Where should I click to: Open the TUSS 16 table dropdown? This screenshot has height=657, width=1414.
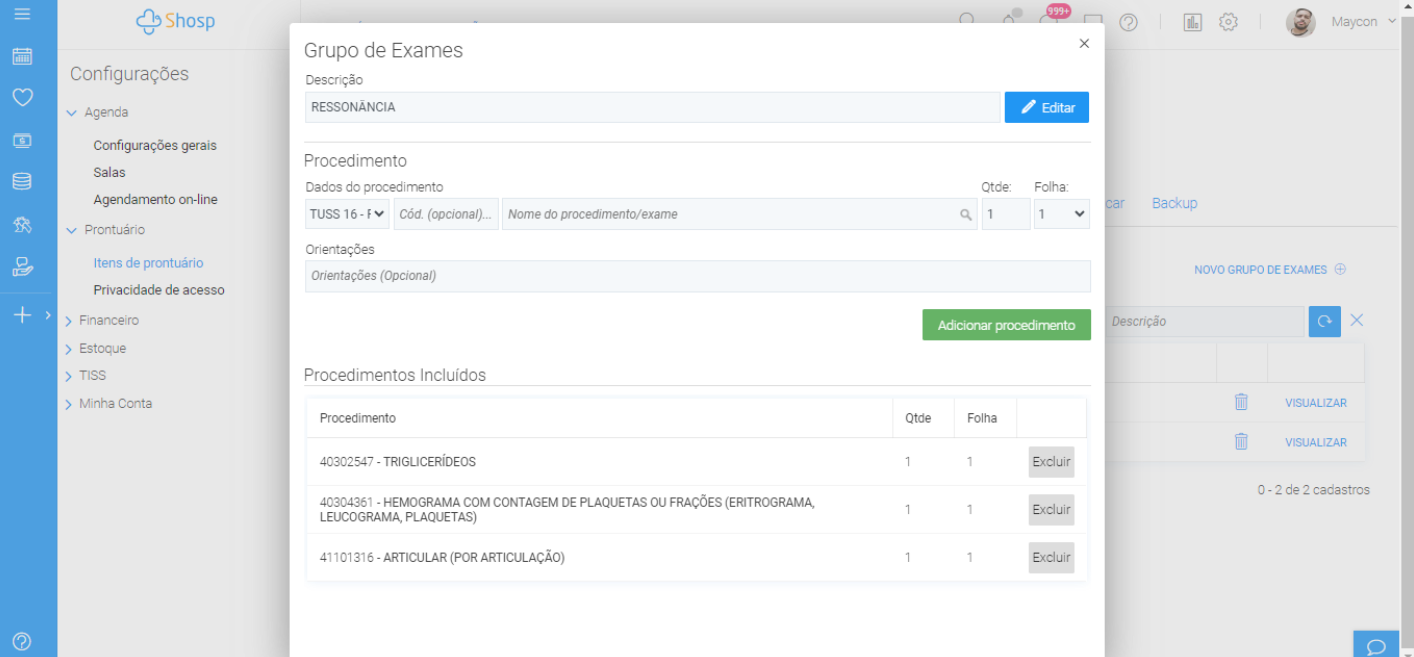click(347, 214)
